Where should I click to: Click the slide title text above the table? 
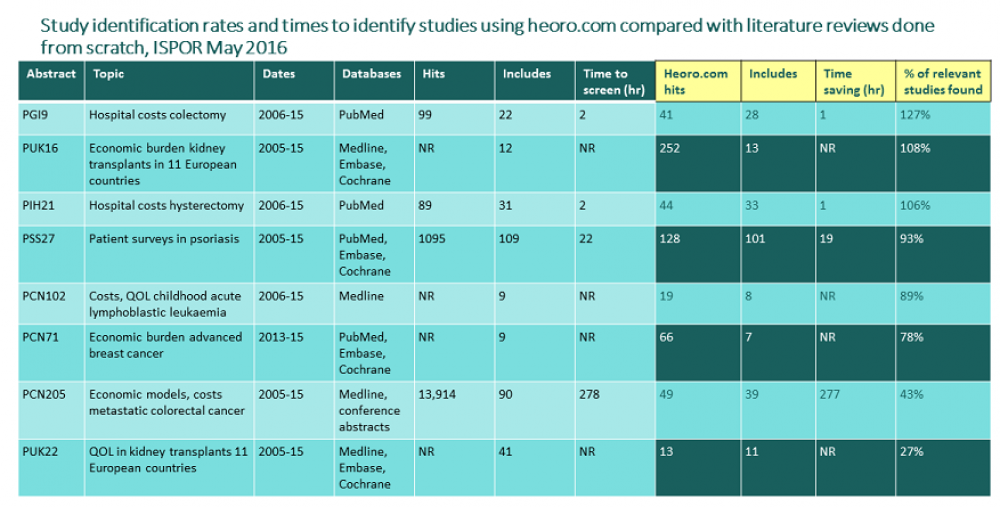coord(480,35)
